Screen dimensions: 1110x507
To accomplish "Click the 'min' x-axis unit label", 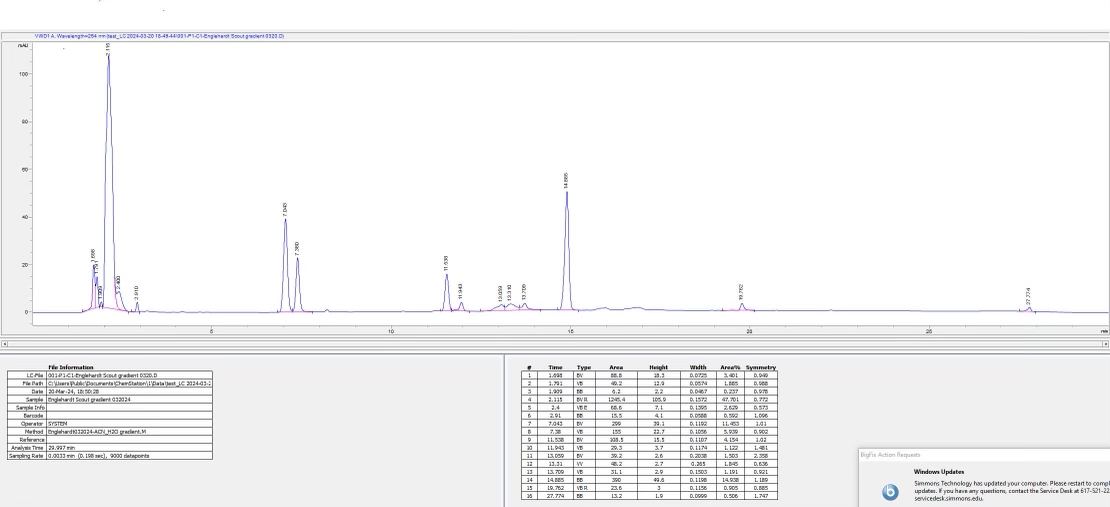I will pyautogui.click(x=1104, y=331).
